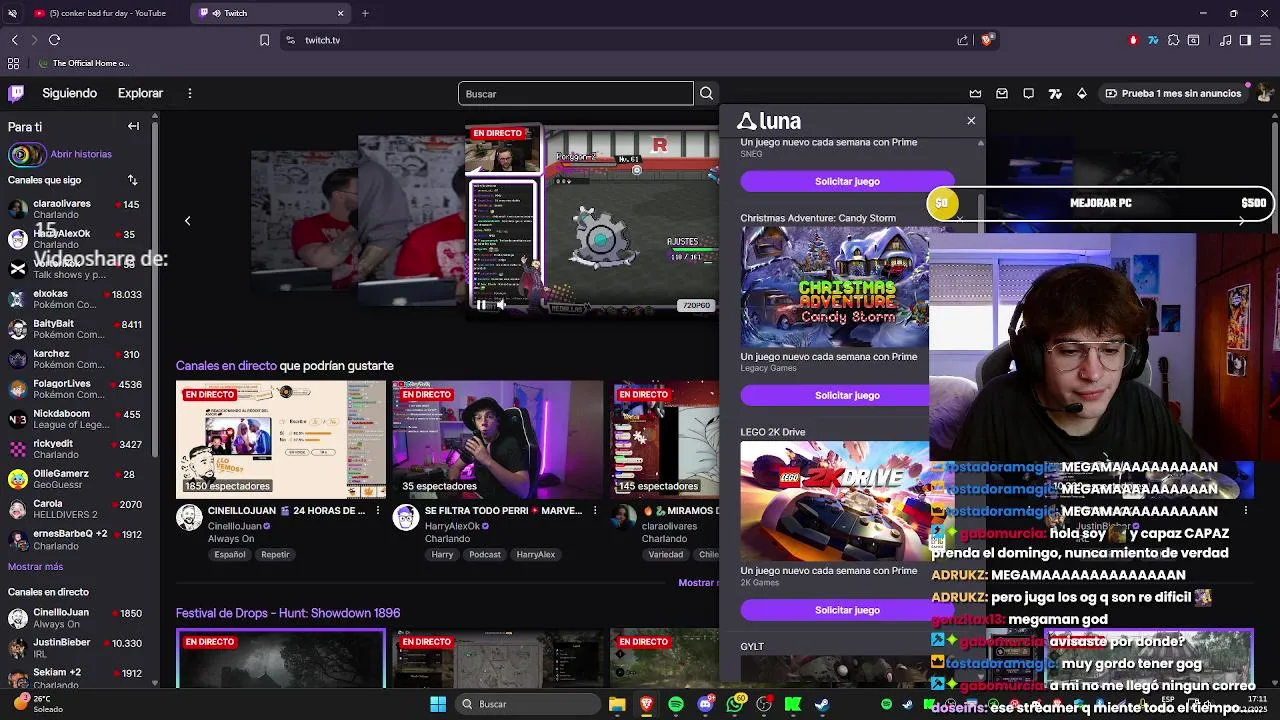
Task: Collapse the Para ti sidebar
Action: (x=133, y=126)
